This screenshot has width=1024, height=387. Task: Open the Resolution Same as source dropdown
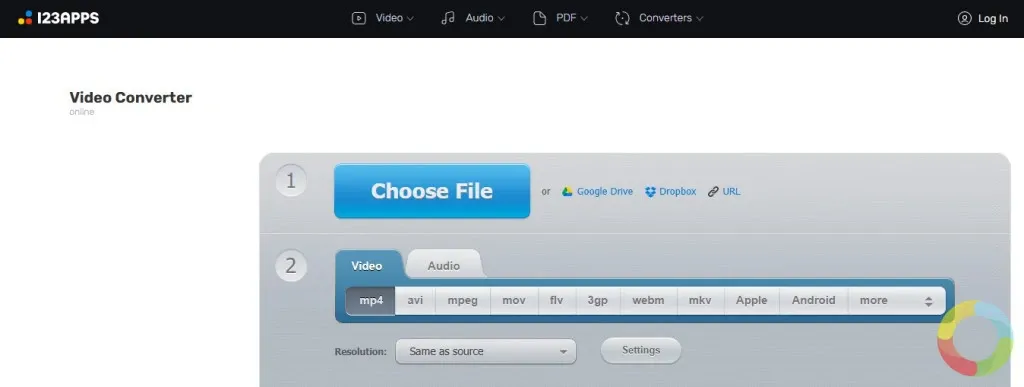[x=486, y=351]
